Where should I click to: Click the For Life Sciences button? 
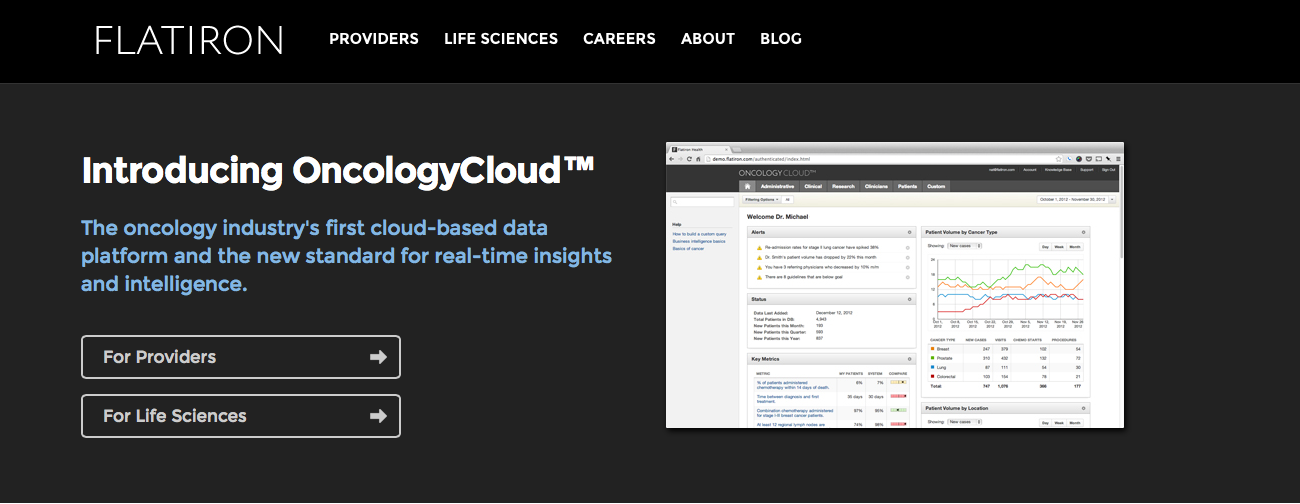pyautogui.click(x=241, y=416)
